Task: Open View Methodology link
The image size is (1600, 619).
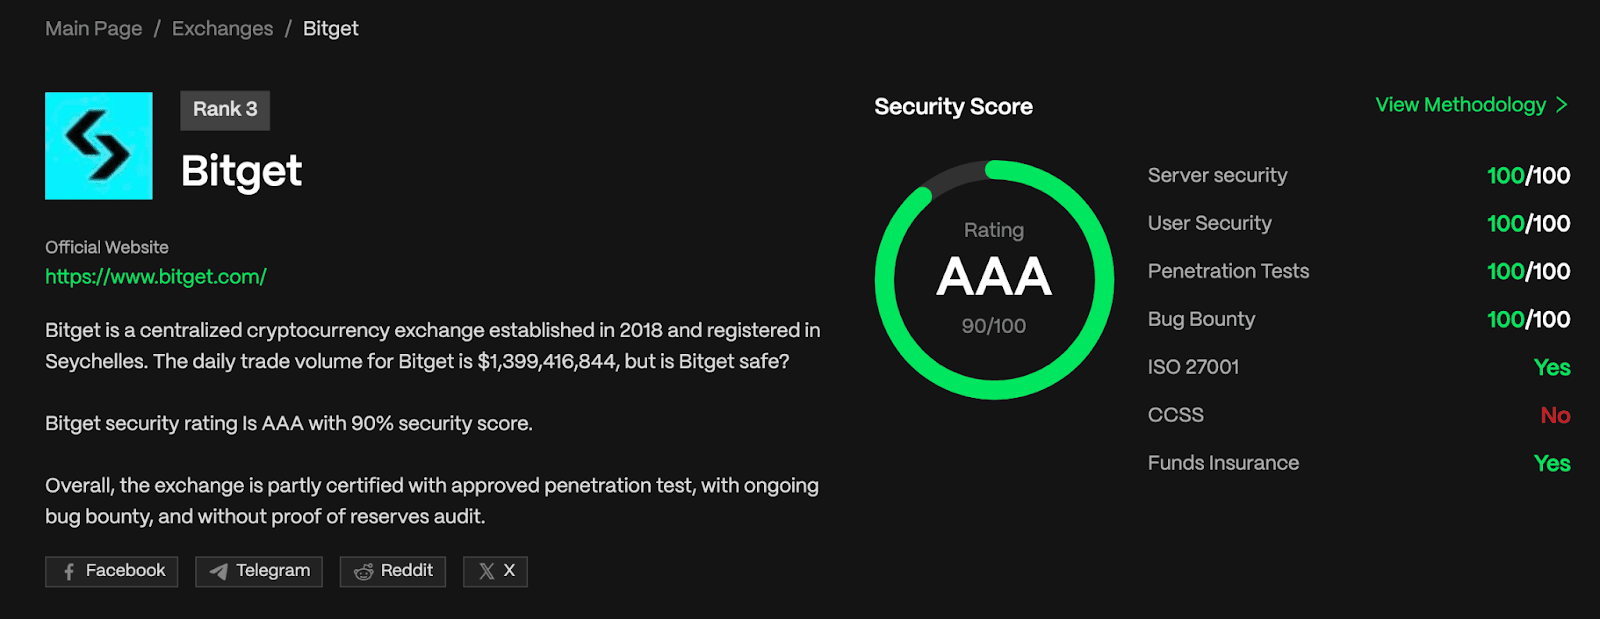Action: click(1461, 105)
